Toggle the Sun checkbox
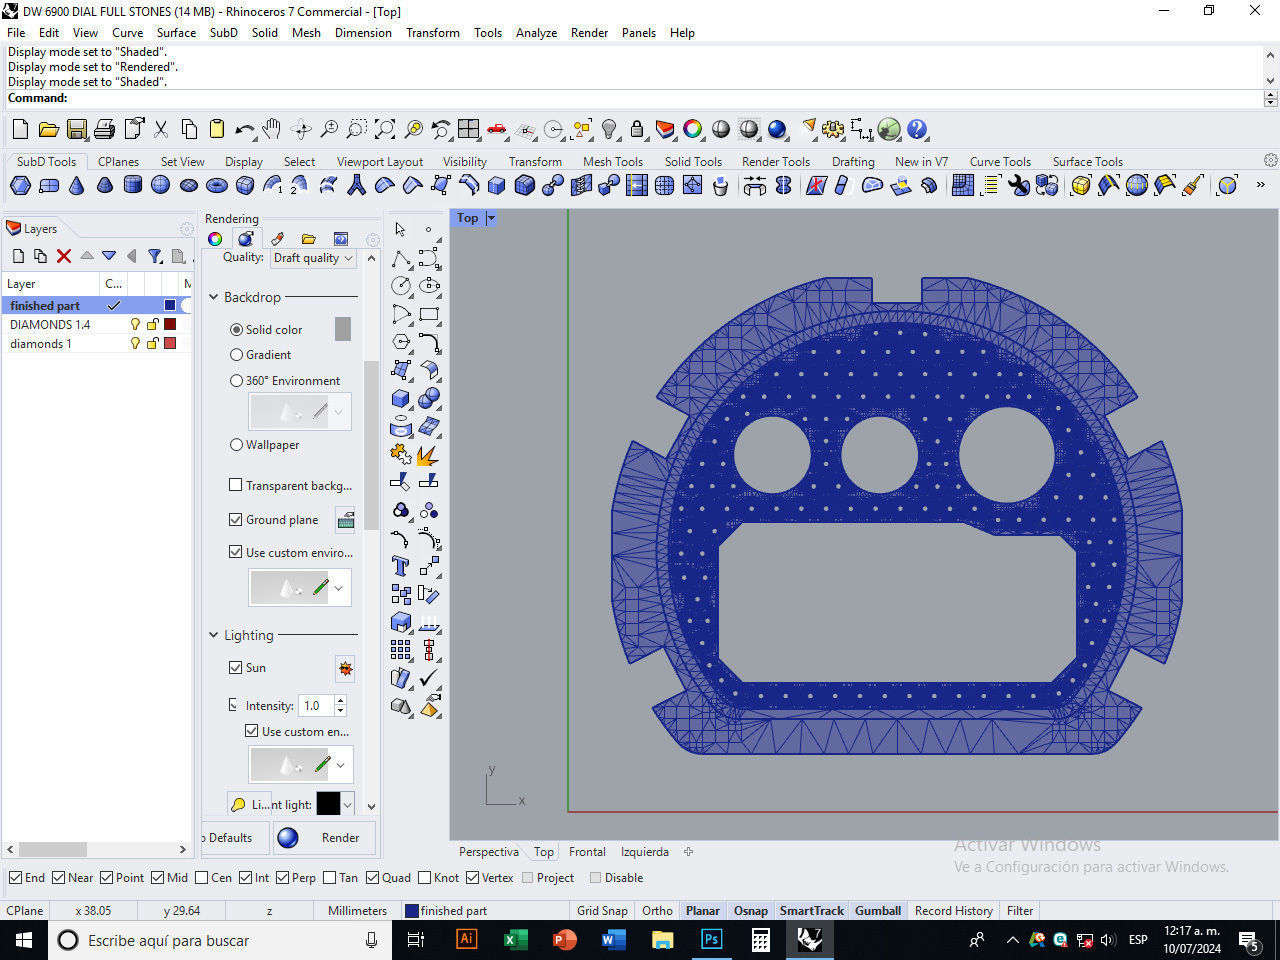The height and width of the screenshot is (960, 1280). [236, 667]
